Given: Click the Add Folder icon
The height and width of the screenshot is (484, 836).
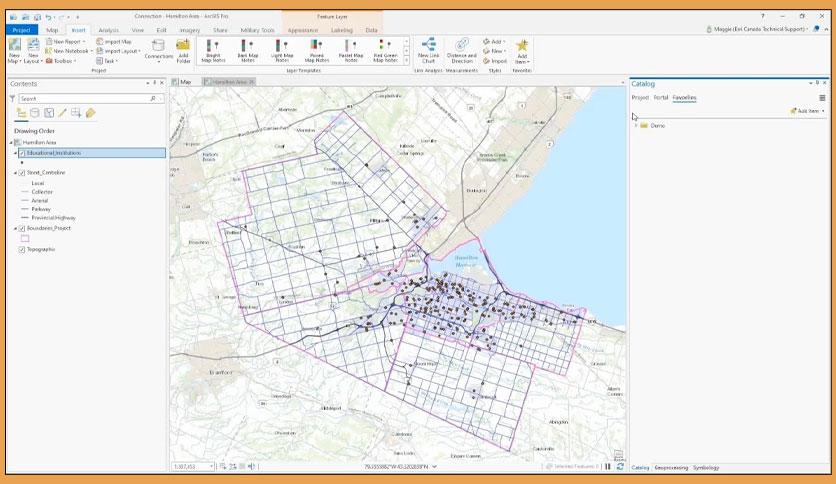Looking at the screenshot, I should point(183,50).
